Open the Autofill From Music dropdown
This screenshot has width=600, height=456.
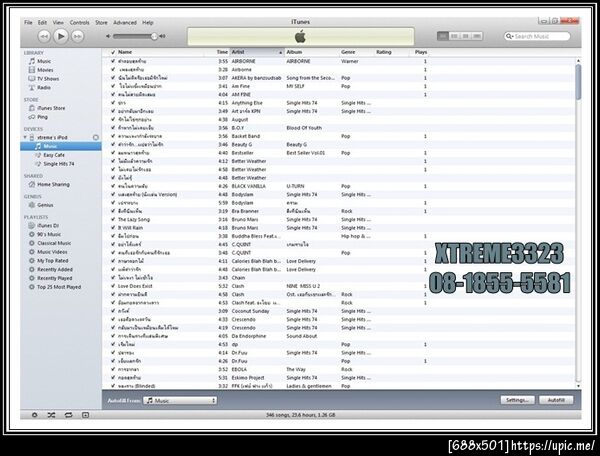(180, 401)
